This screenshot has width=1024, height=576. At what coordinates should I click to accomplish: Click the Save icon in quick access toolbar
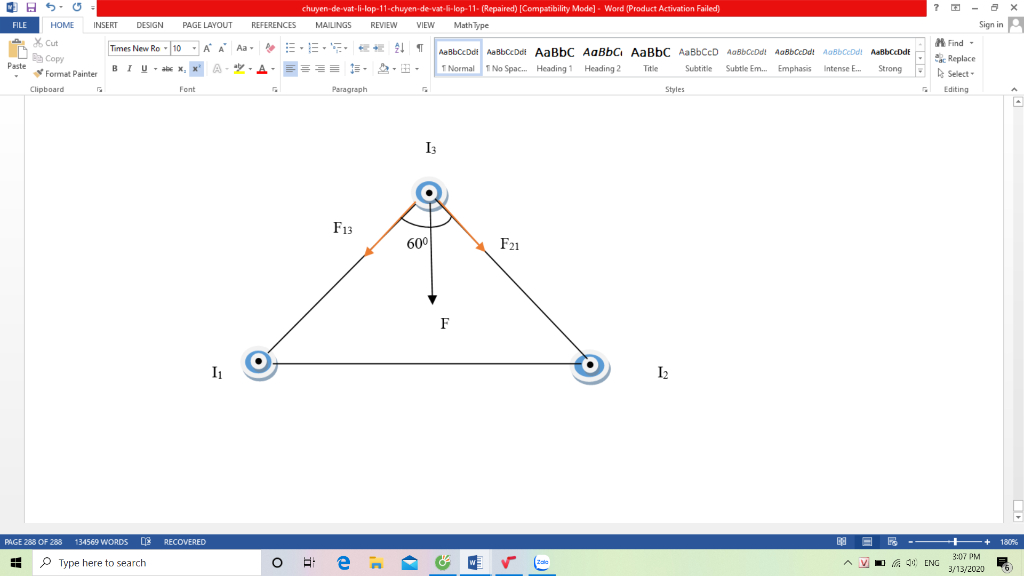(31, 8)
